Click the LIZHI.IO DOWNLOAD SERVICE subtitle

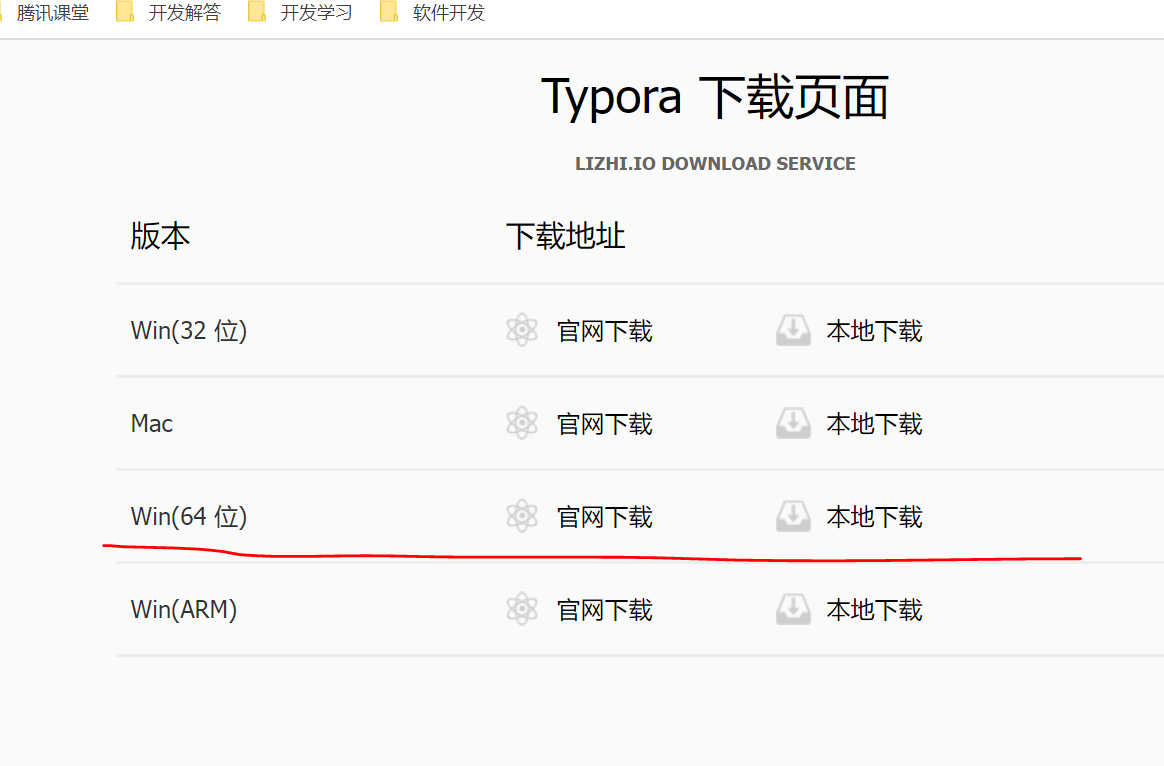coord(715,163)
